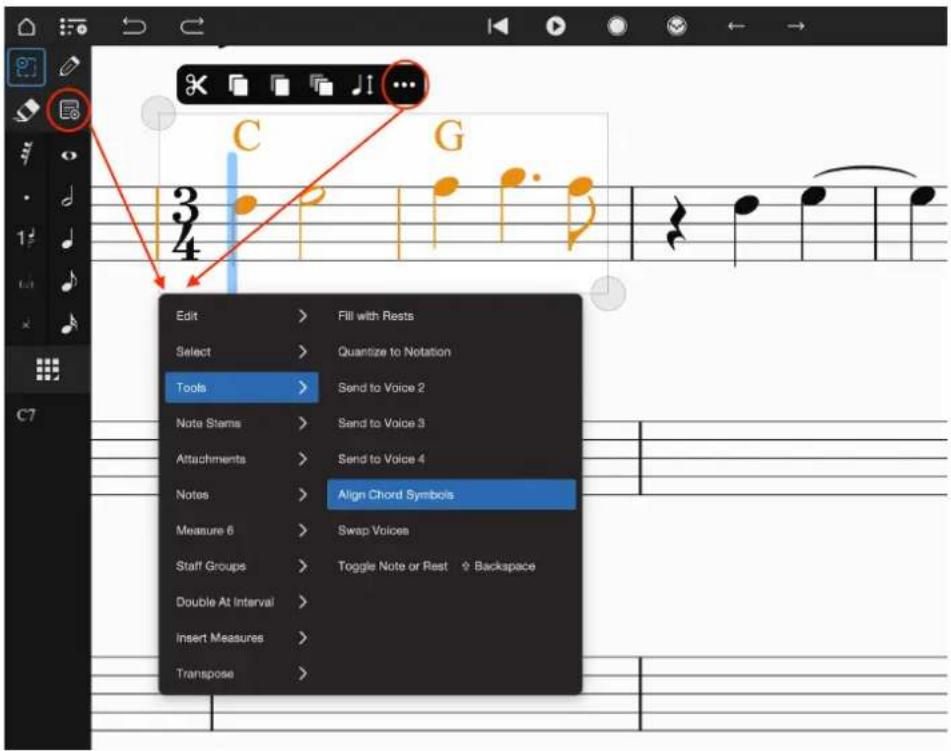This screenshot has width=951, height=751.
Task: Select the pencil tool
Action: [69, 66]
